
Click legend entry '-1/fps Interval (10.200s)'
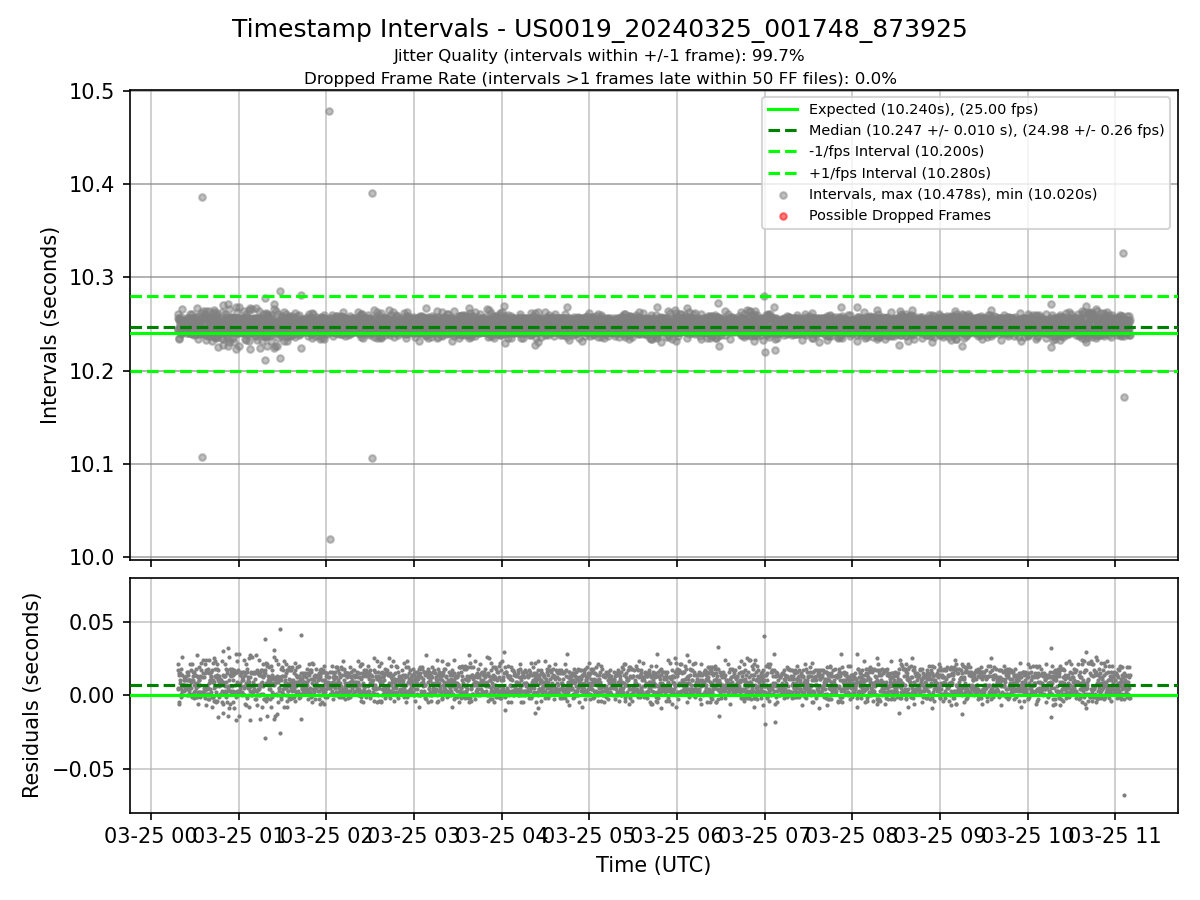(896, 151)
